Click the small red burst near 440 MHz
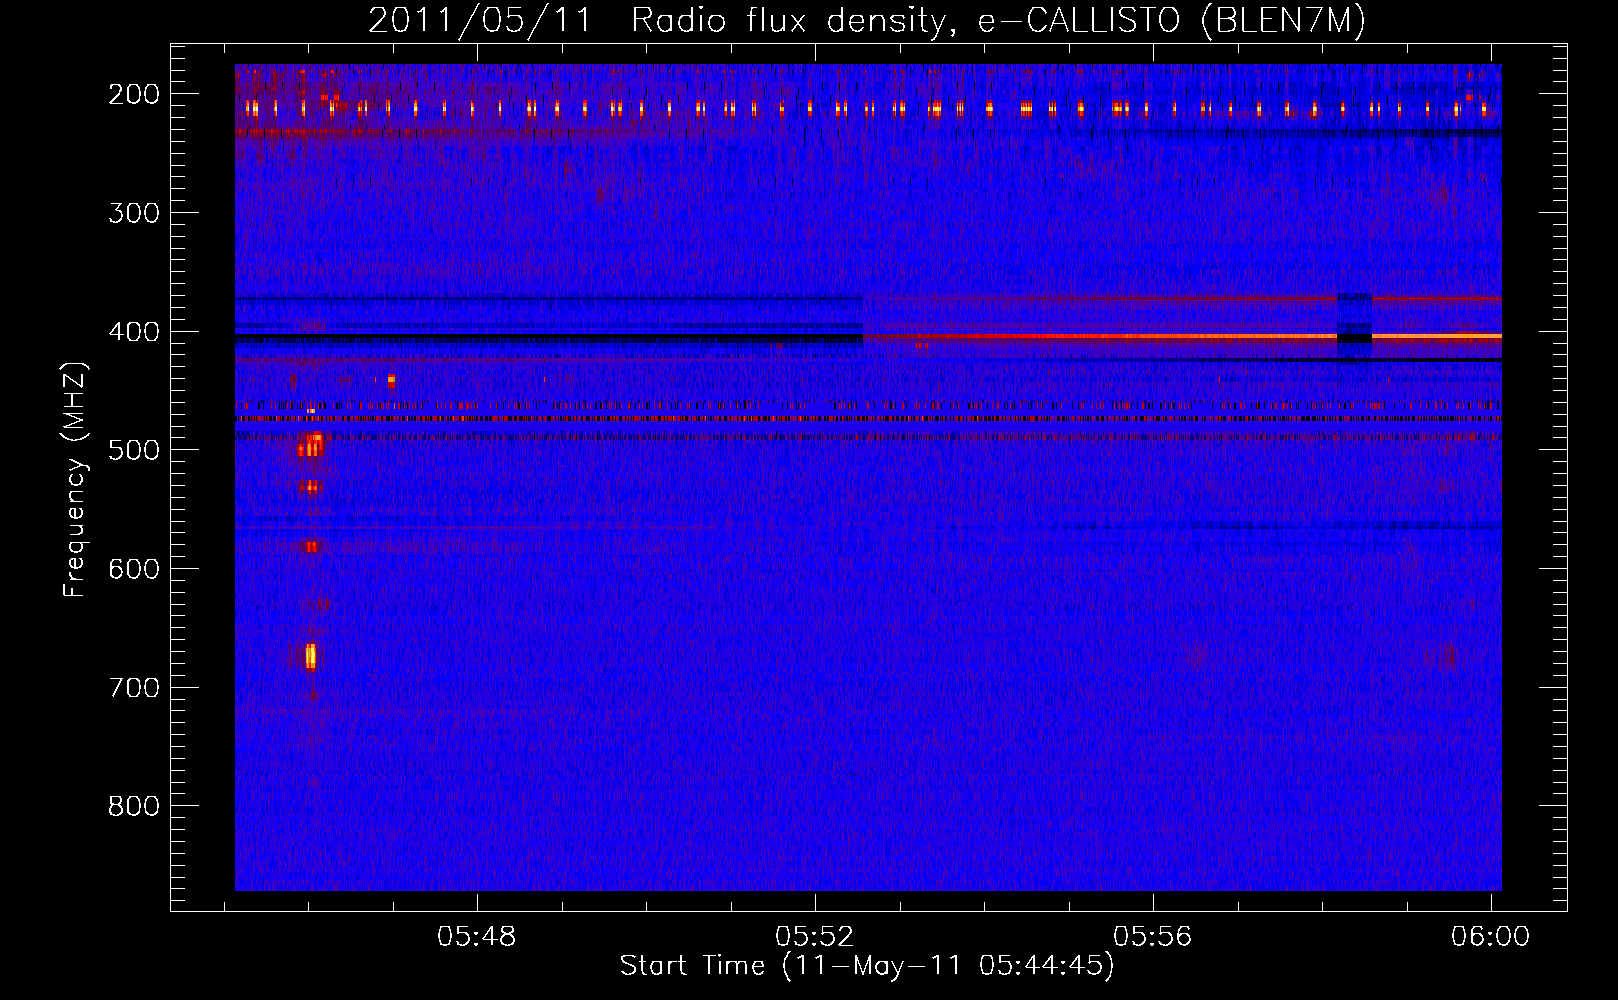Image resolution: width=1618 pixels, height=1000 pixels. 391,380
